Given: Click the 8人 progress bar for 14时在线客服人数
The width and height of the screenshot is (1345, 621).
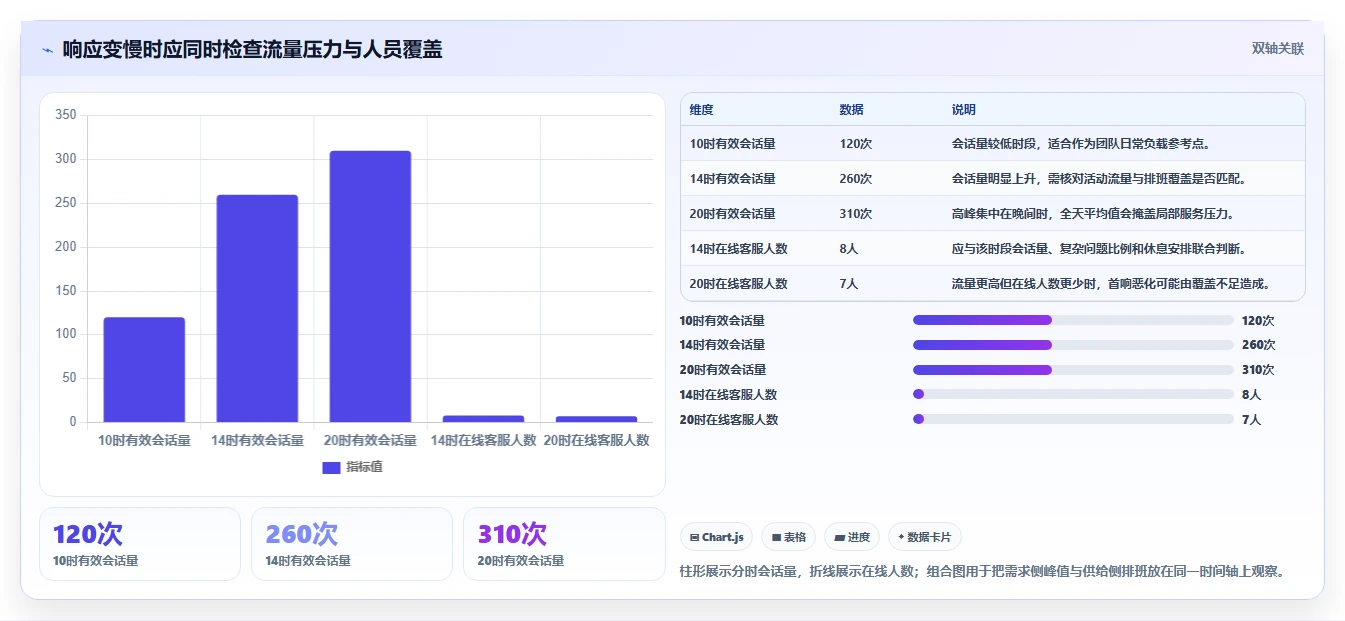Looking at the screenshot, I should 1073,394.
